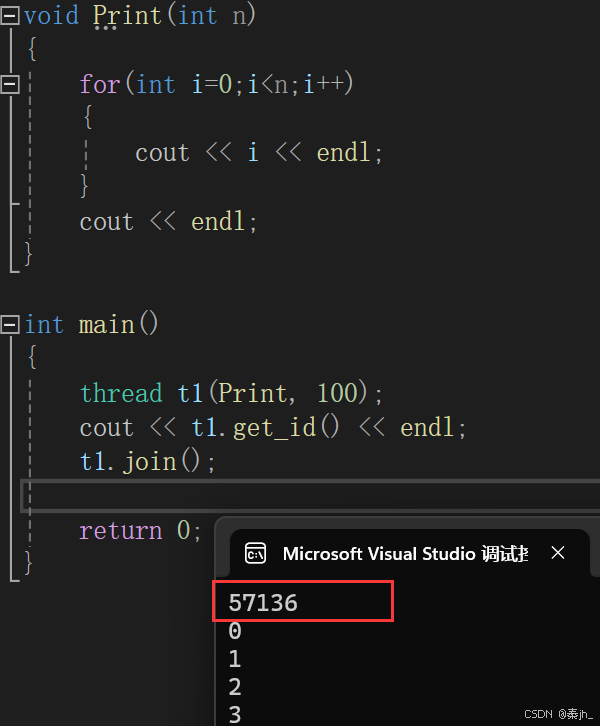
Task: Click 'cout << endl;' after the loop
Action: point(168,221)
